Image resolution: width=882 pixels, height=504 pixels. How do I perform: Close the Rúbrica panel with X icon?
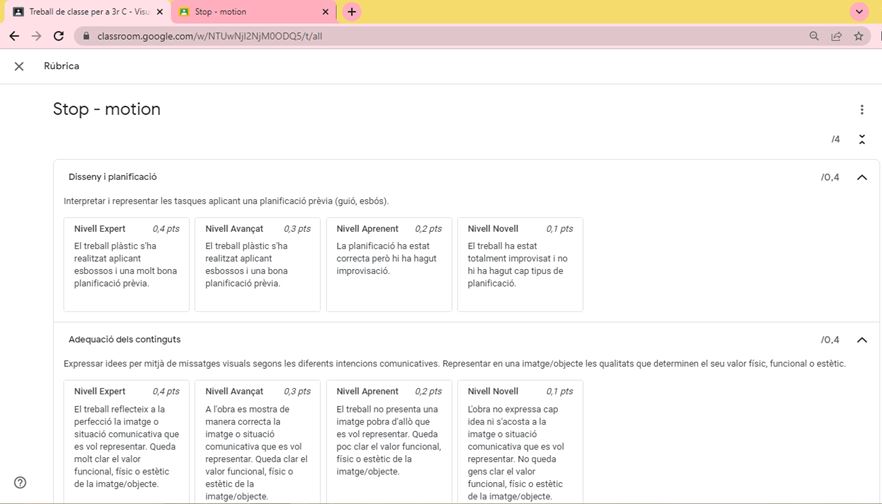(x=19, y=66)
